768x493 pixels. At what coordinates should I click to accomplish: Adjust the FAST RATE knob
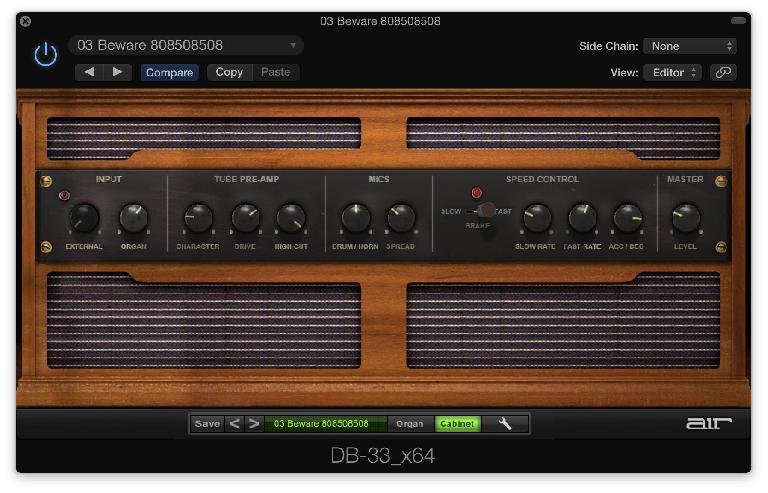[x=582, y=218]
